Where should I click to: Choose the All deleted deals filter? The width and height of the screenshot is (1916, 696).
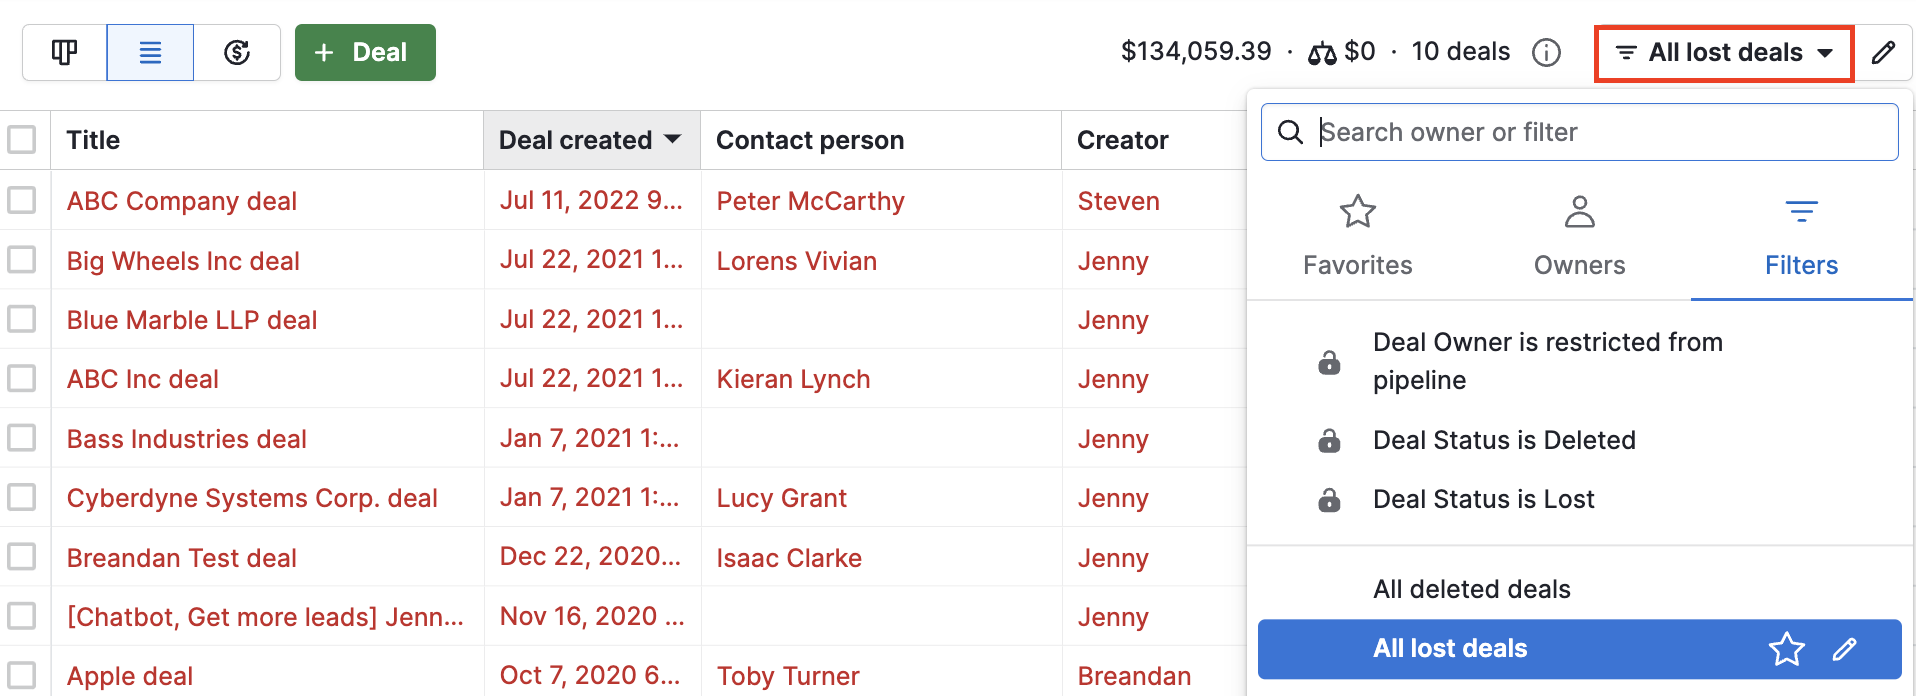coord(1471,589)
